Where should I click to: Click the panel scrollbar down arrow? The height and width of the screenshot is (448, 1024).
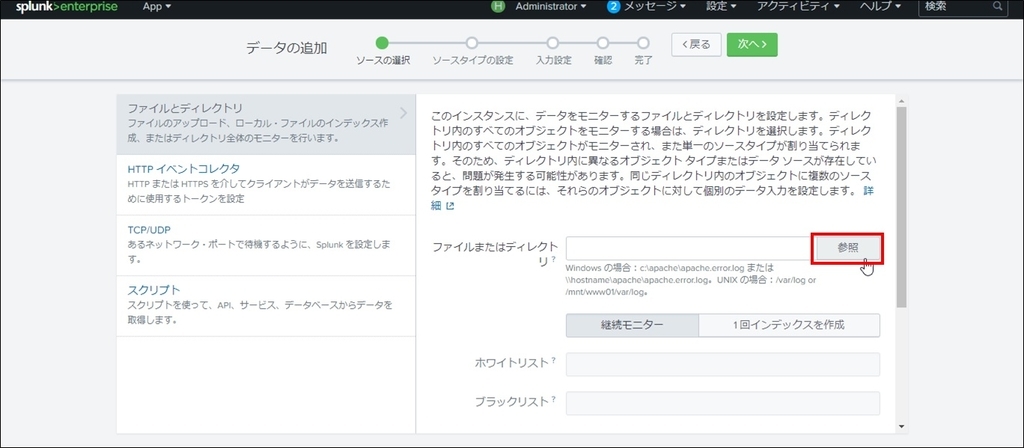pyautogui.click(x=901, y=426)
